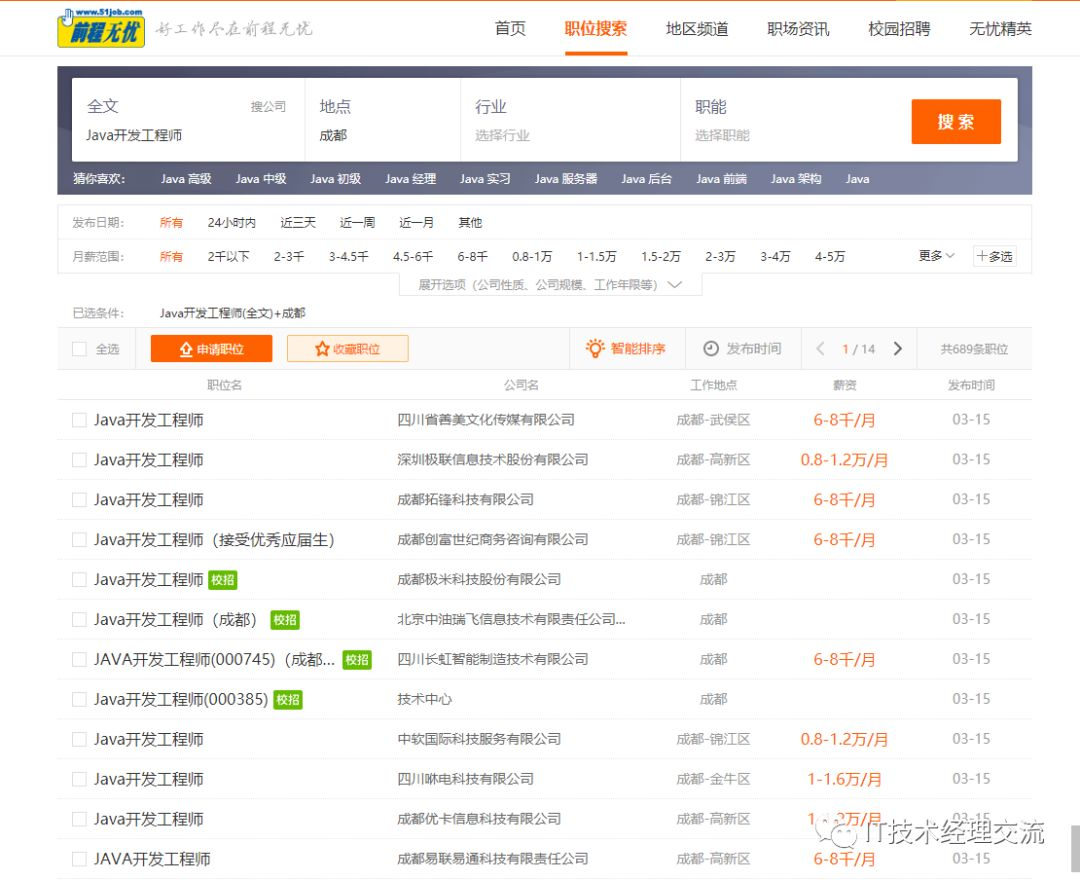Open 中软国际科技服务有限公司 company link
The image size is (1080, 880).
click(479, 740)
